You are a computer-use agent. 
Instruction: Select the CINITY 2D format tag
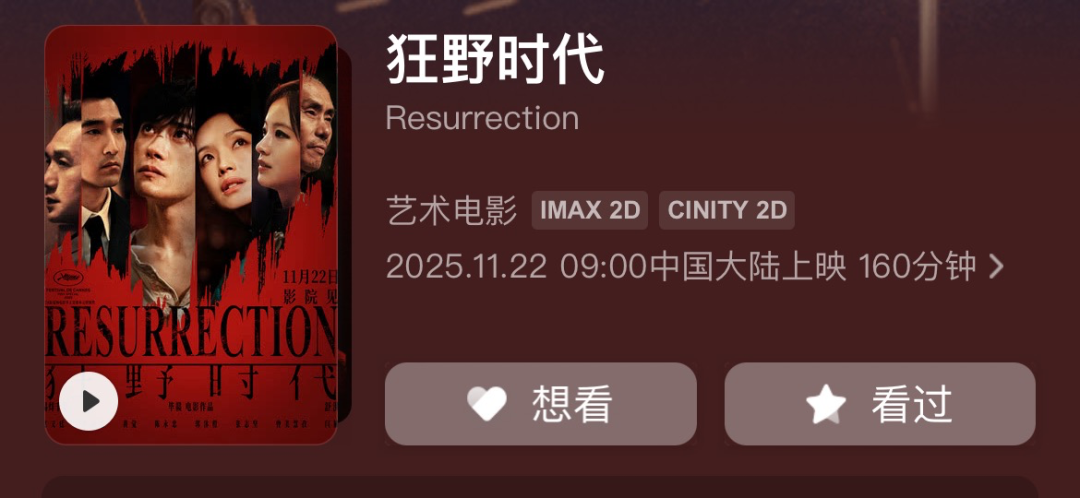point(727,210)
